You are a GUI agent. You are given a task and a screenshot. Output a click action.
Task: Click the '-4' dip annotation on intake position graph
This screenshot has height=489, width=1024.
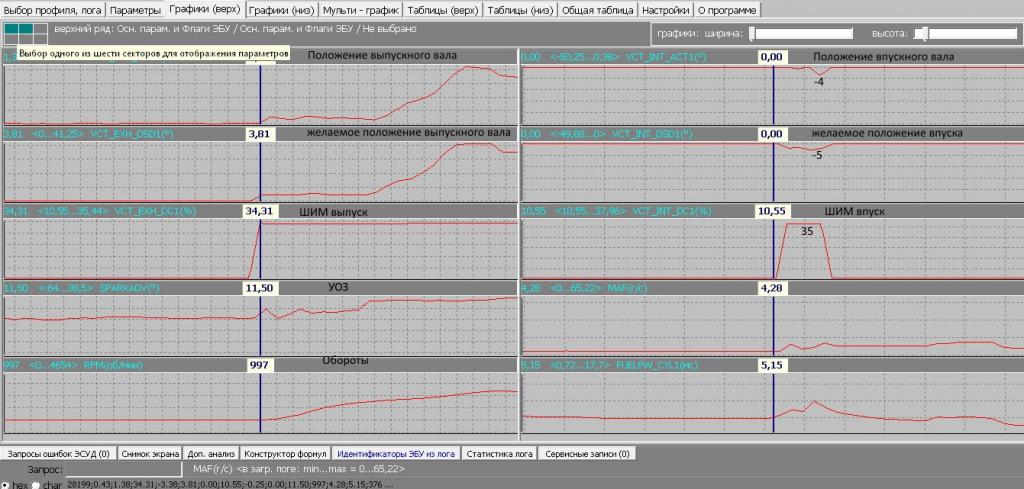(818, 82)
